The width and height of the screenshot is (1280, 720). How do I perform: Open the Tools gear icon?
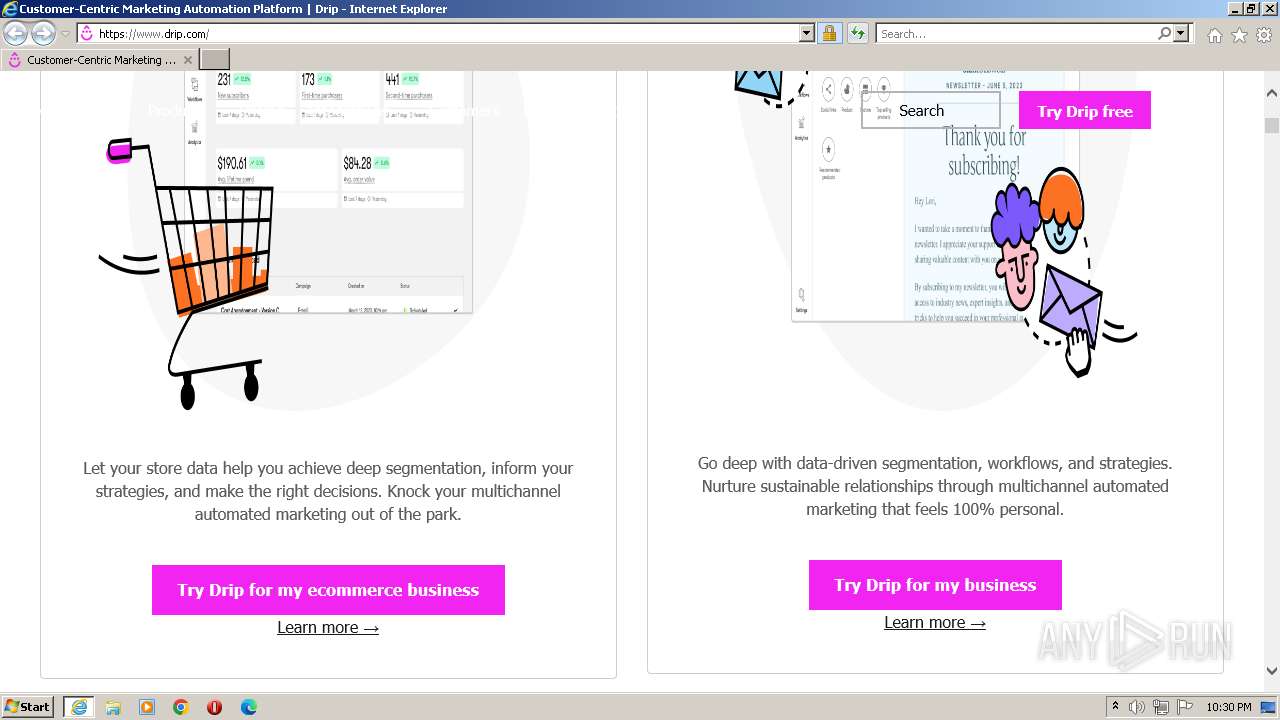point(1263,35)
